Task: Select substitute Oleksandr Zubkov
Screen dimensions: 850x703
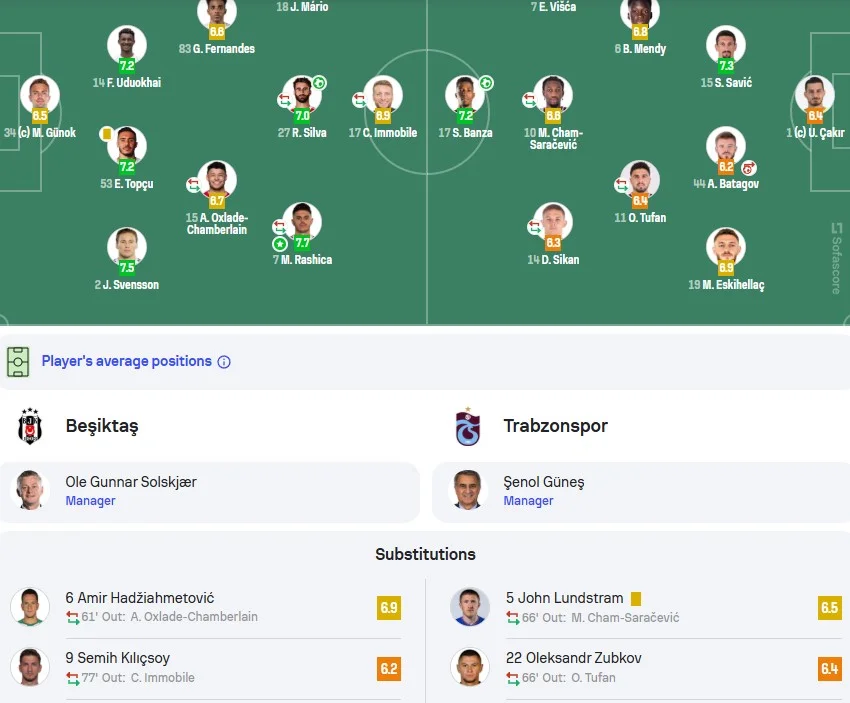Action: [x=573, y=658]
